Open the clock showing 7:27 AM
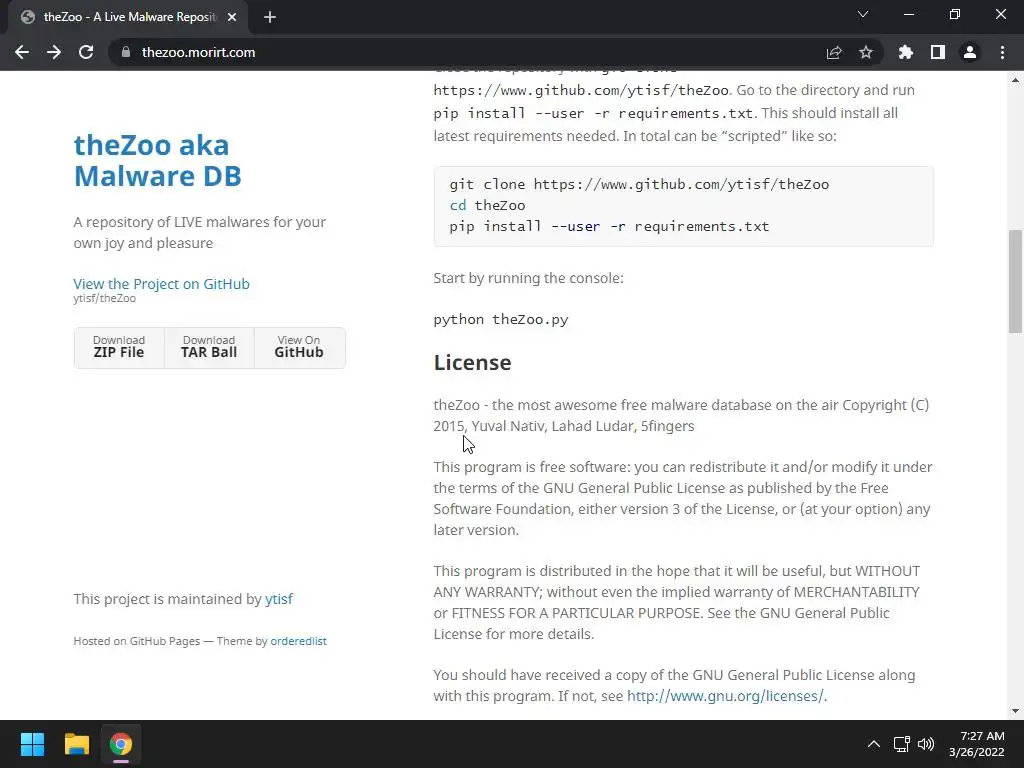Screen dimensions: 1024x768 point(976,744)
